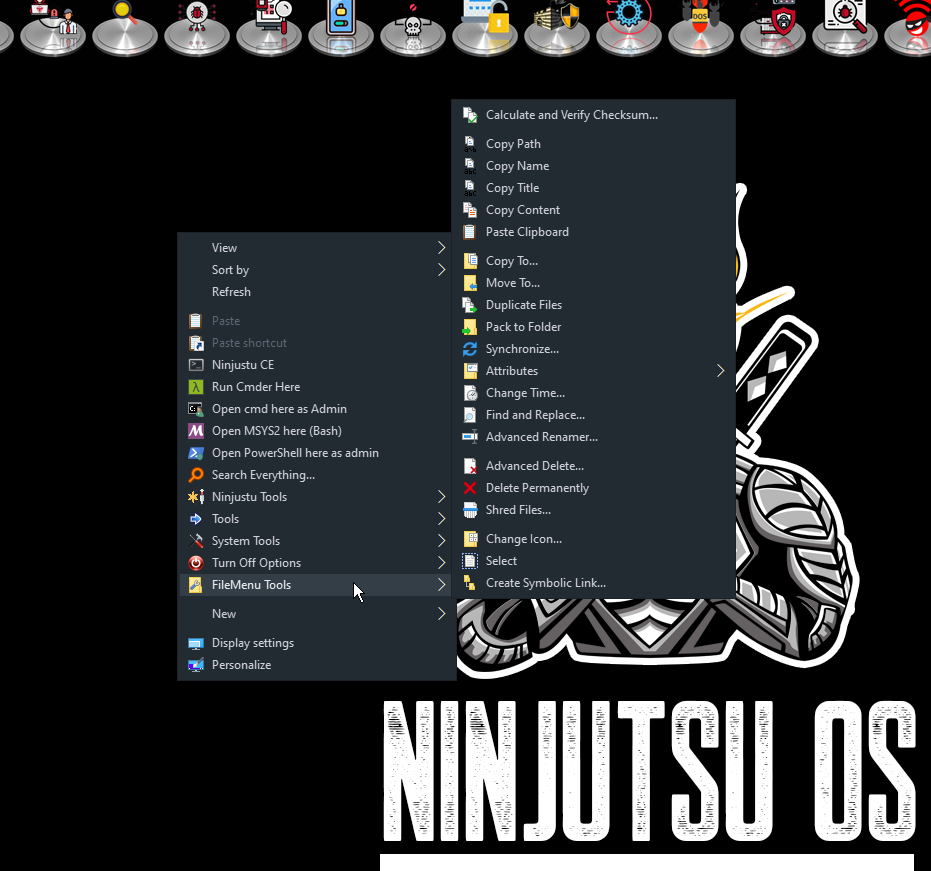Expand the Sort by submenu arrow
Viewport: 931px width, 871px height.
(x=441, y=270)
